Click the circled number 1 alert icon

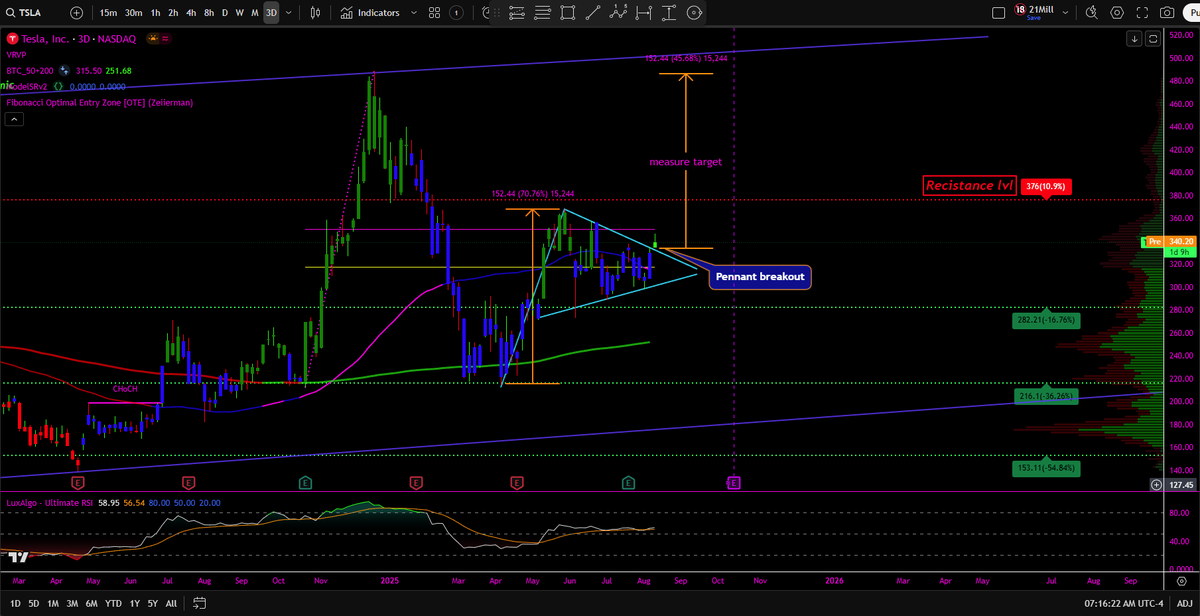pyautogui.click(x=457, y=13)
